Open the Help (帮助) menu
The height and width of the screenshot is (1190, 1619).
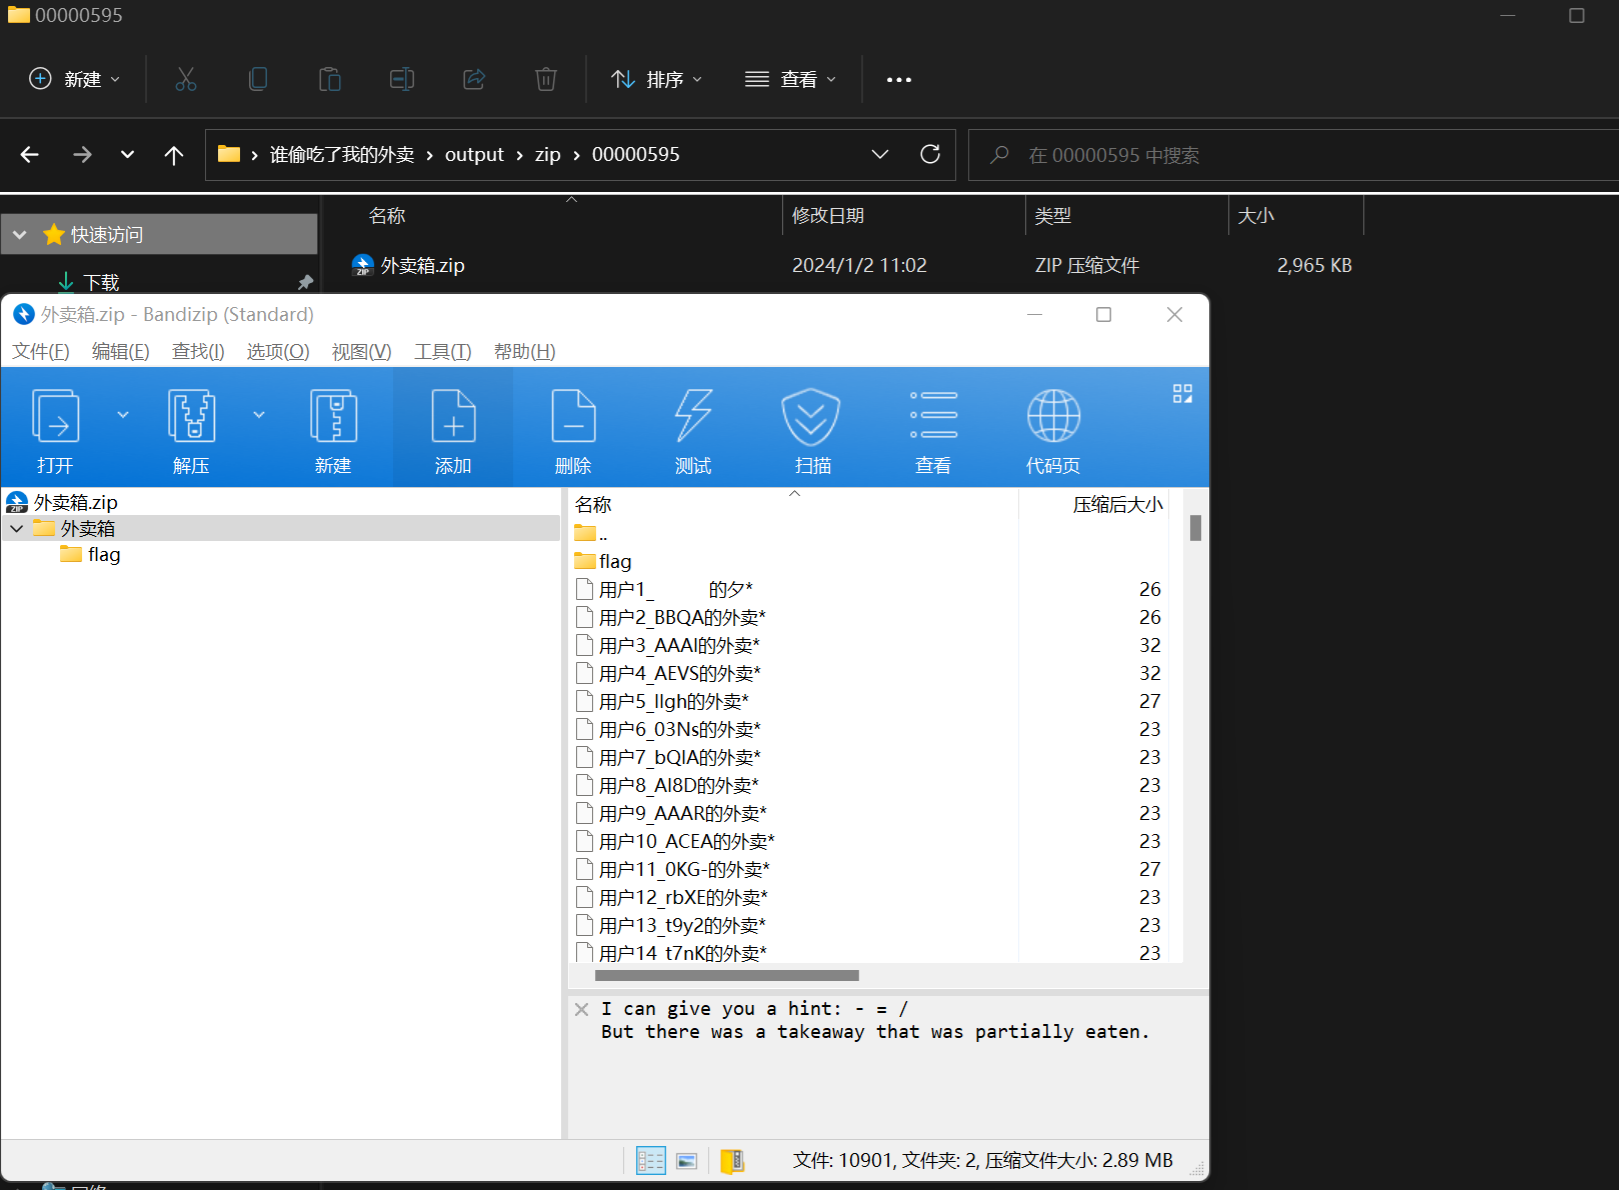point(525,352)
